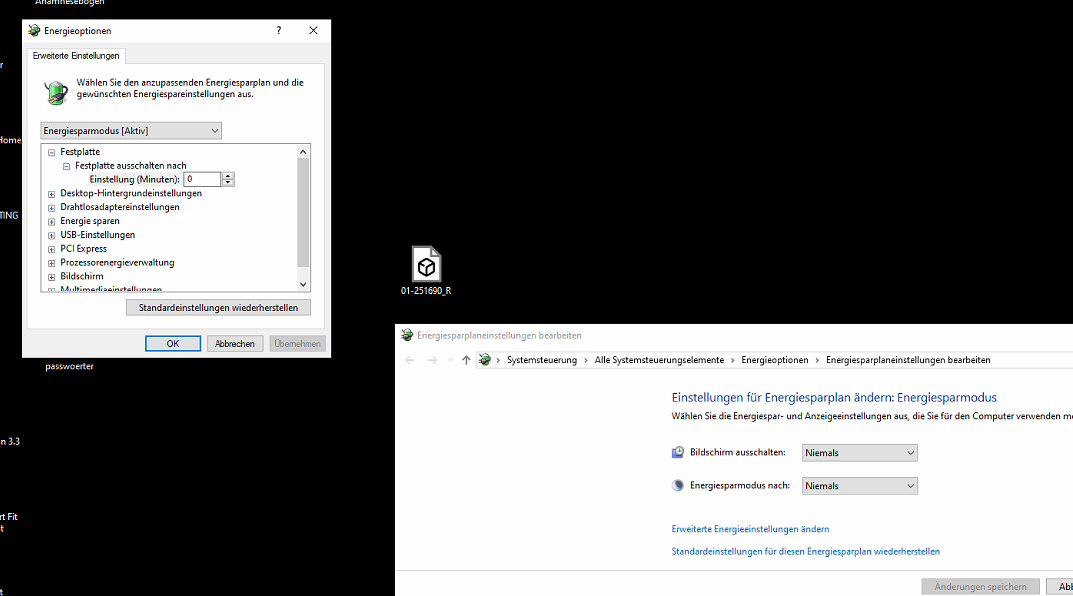Open the Energiesparmodus nach dropdown
The width and height of the screenshot is (1073, 596).
[x=859, y=486]
